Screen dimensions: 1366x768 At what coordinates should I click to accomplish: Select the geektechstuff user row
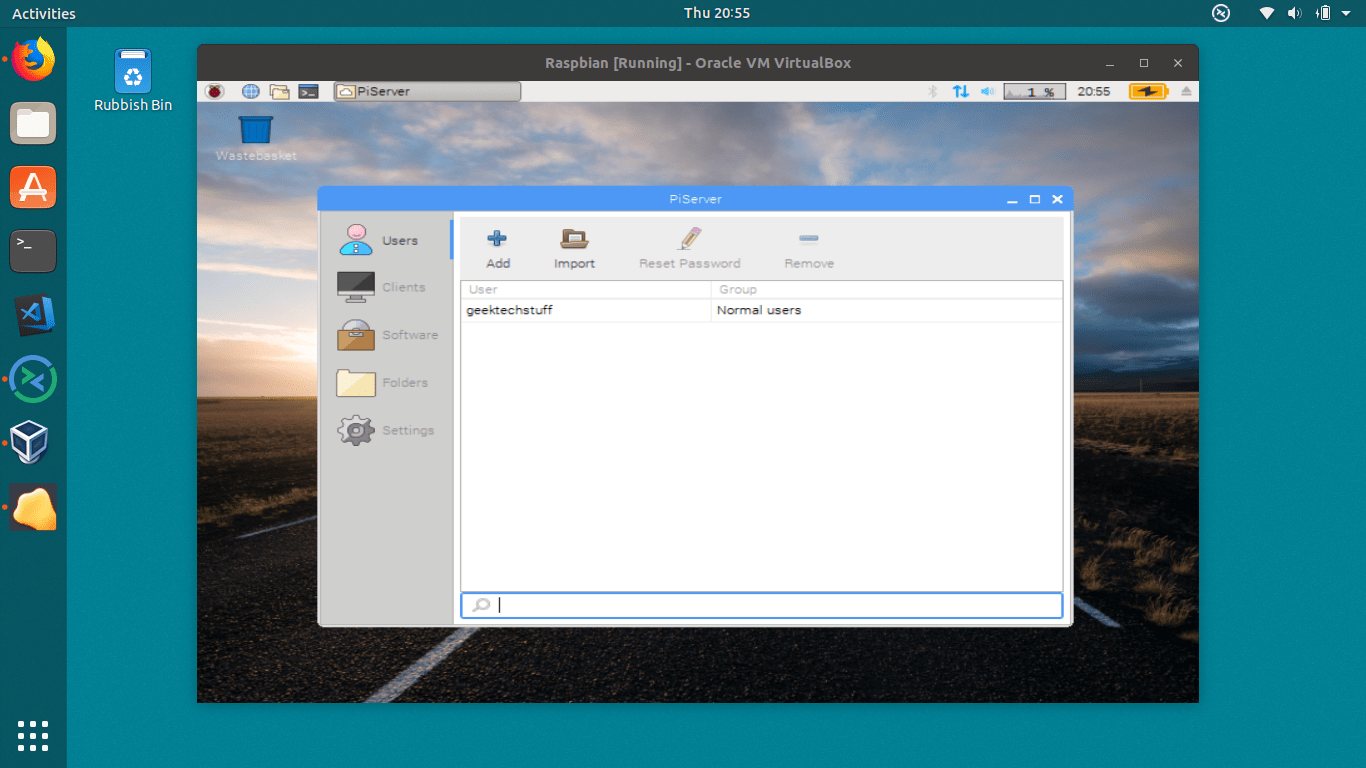585,310
